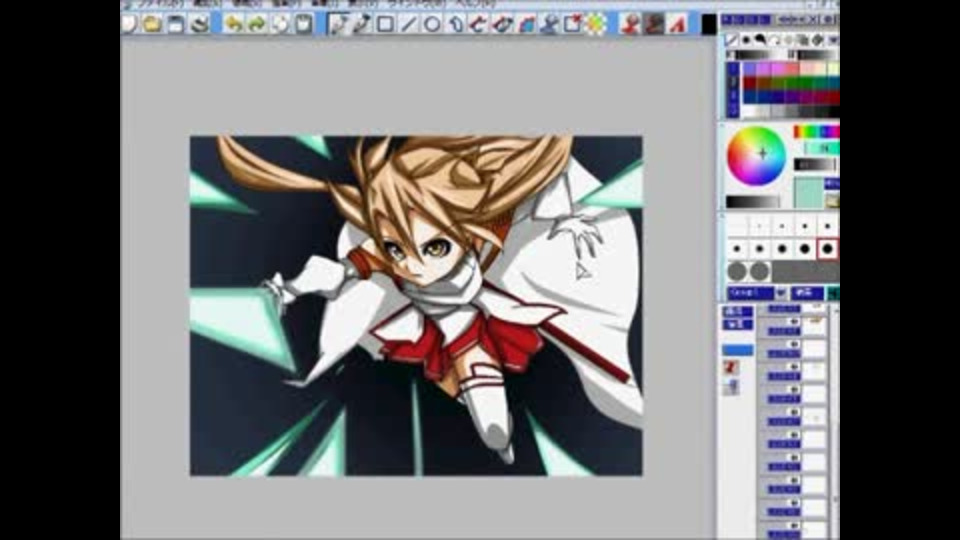Click the yellow-green sunburst icon

(596, 24)
